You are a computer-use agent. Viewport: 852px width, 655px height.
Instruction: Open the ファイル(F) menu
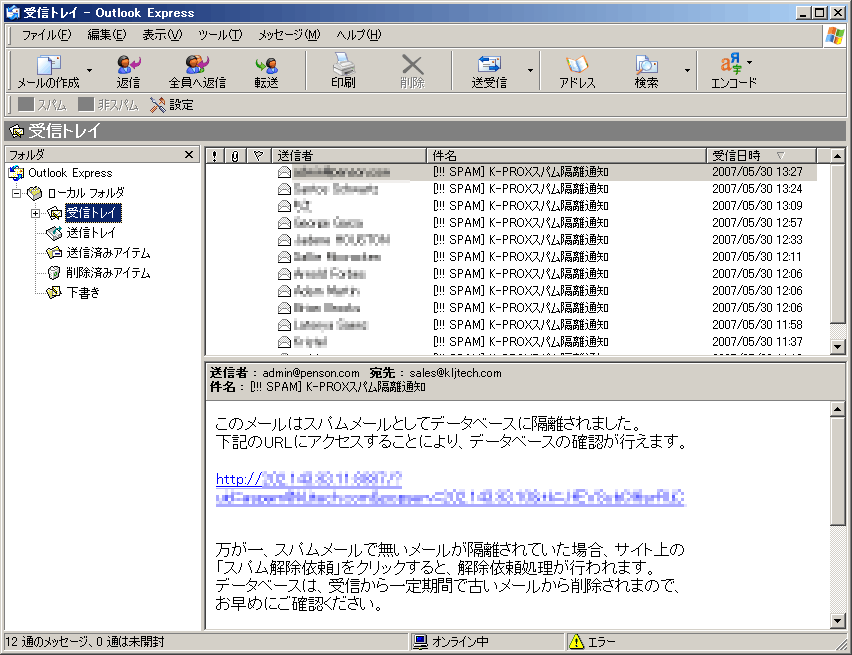click(46, 35)
